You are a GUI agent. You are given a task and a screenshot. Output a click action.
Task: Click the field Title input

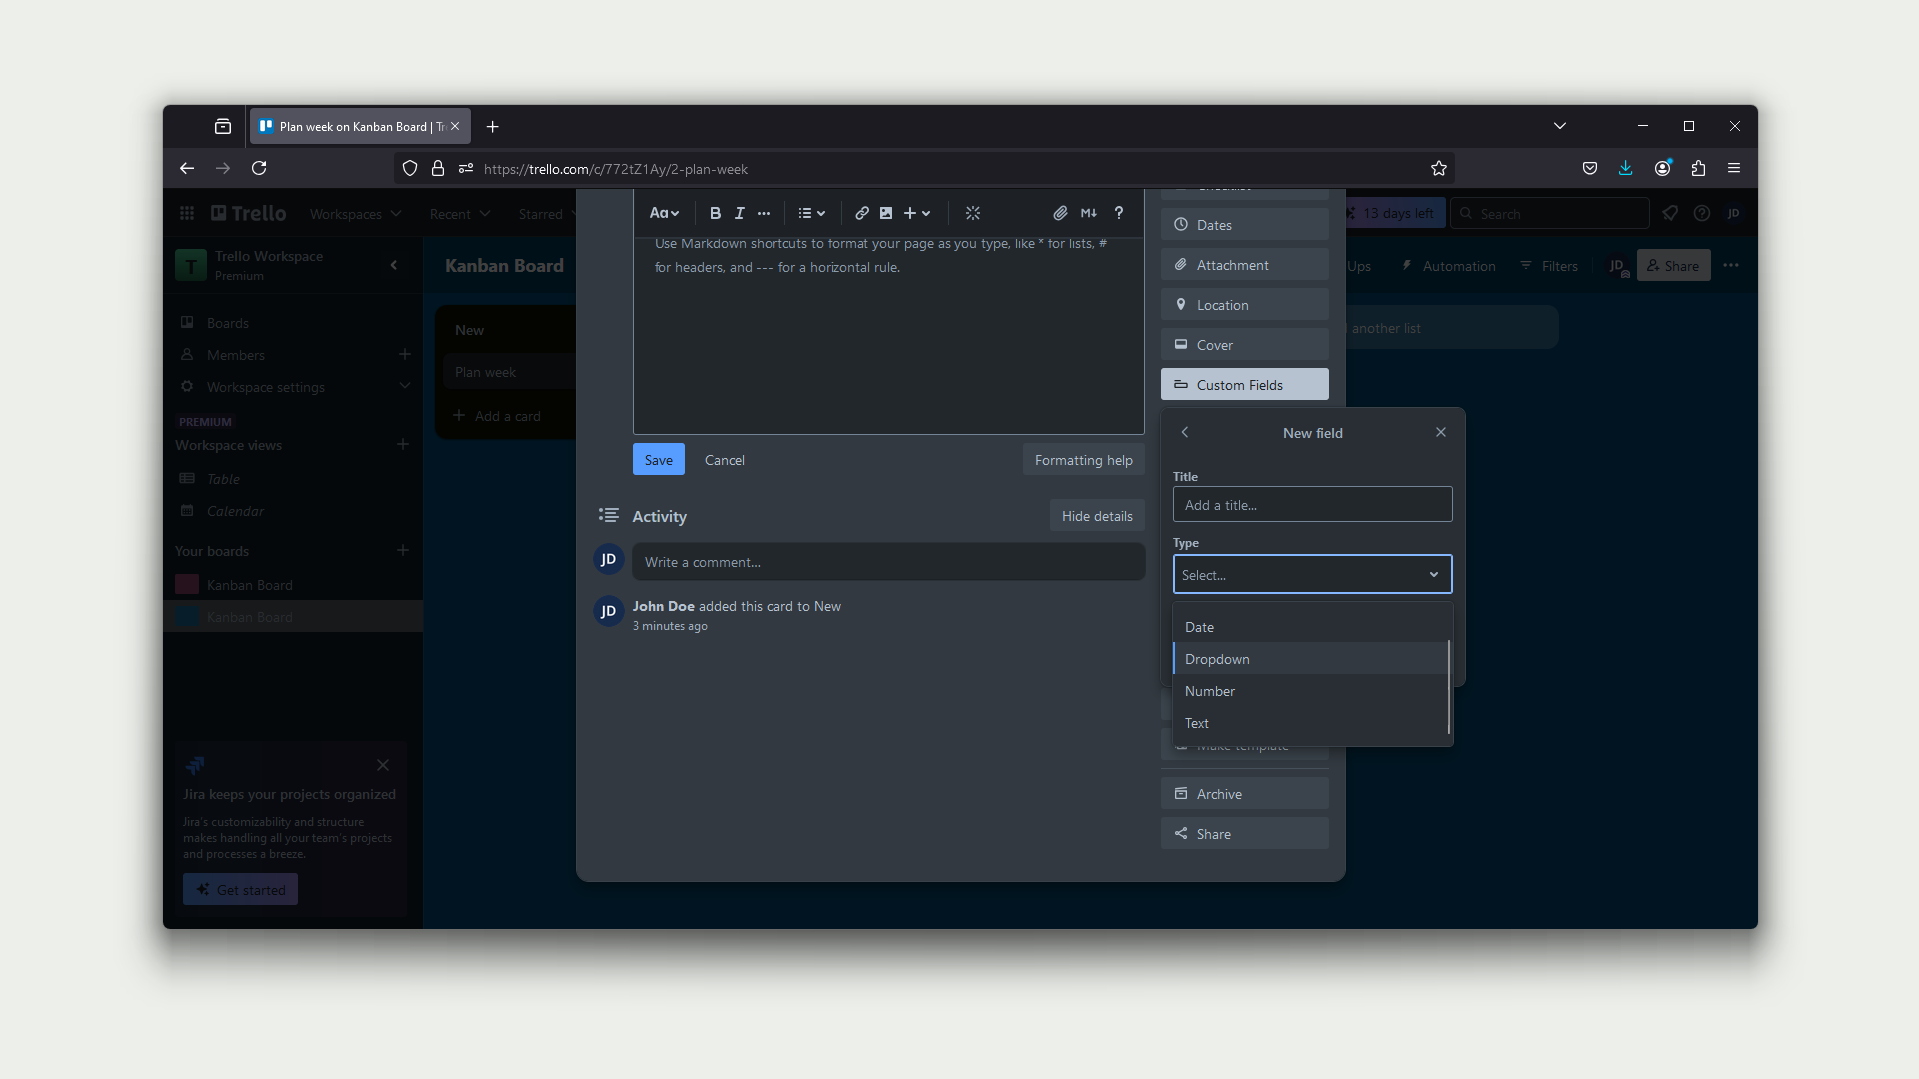tap(1312, 505)
